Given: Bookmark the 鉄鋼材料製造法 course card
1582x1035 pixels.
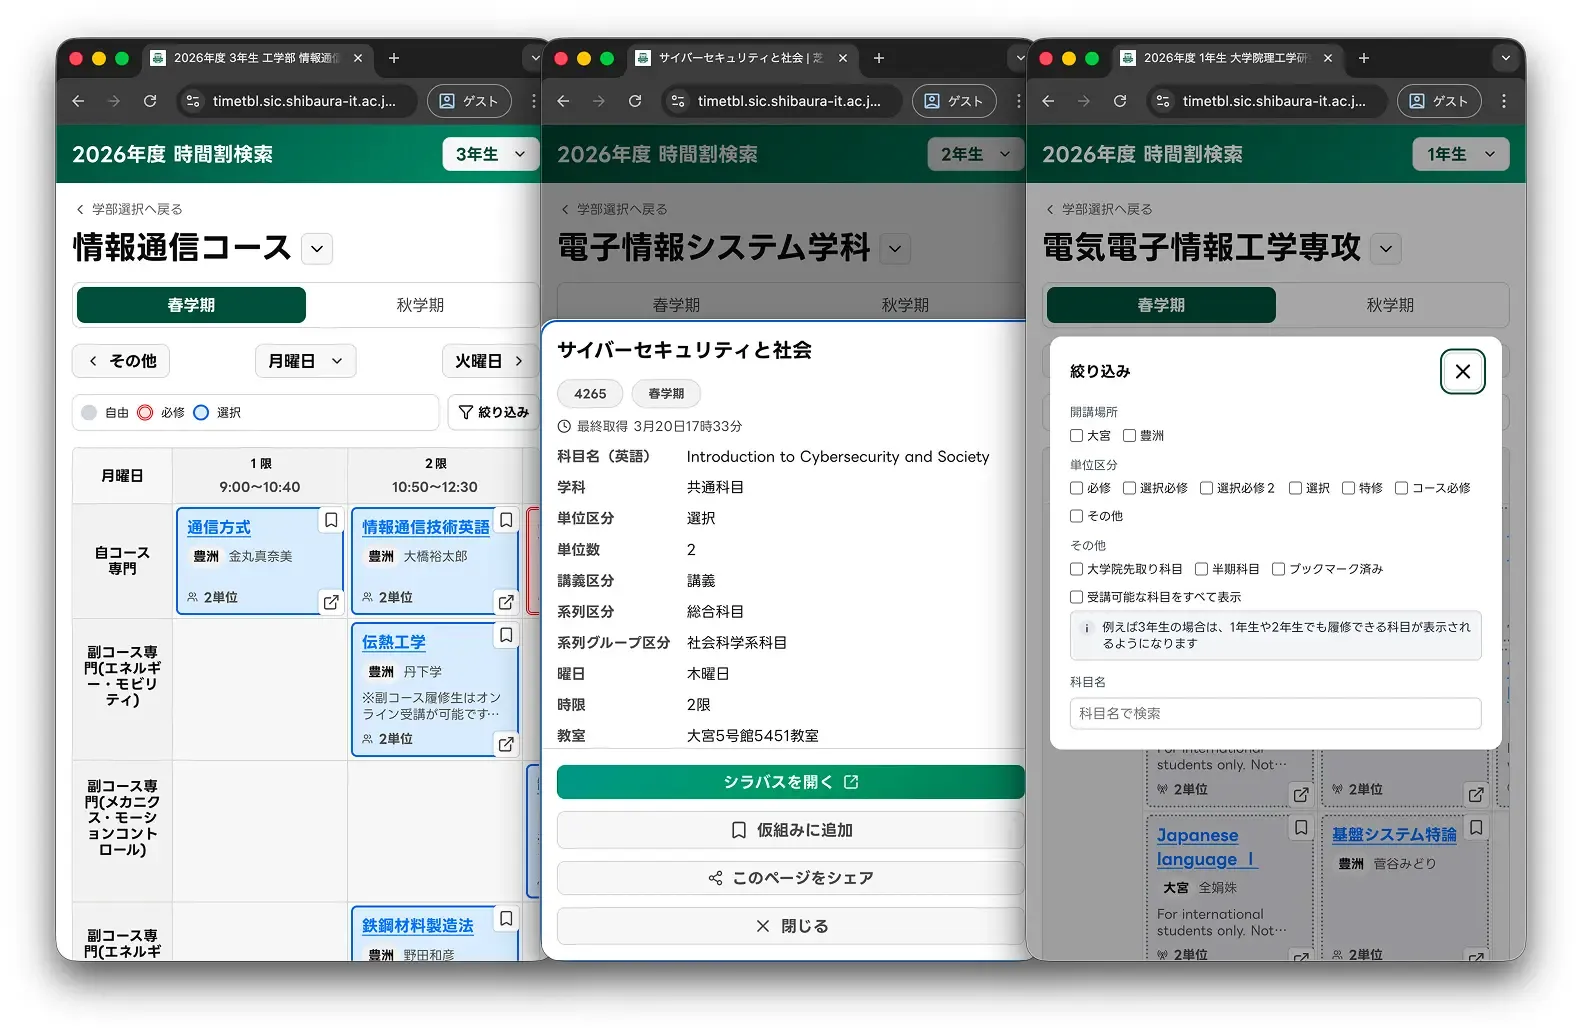Looking at the screenshot, I should click(506, 918).
